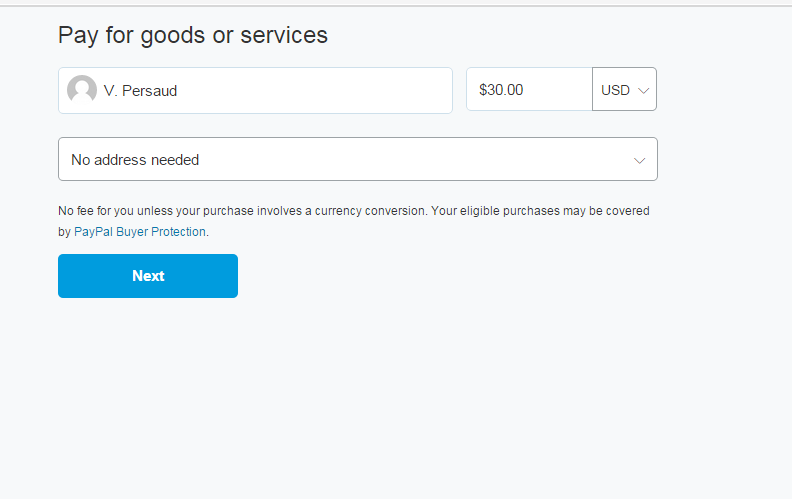Click the recipient avatar icon
Viewport: 792px width, 499px height.
82,90
